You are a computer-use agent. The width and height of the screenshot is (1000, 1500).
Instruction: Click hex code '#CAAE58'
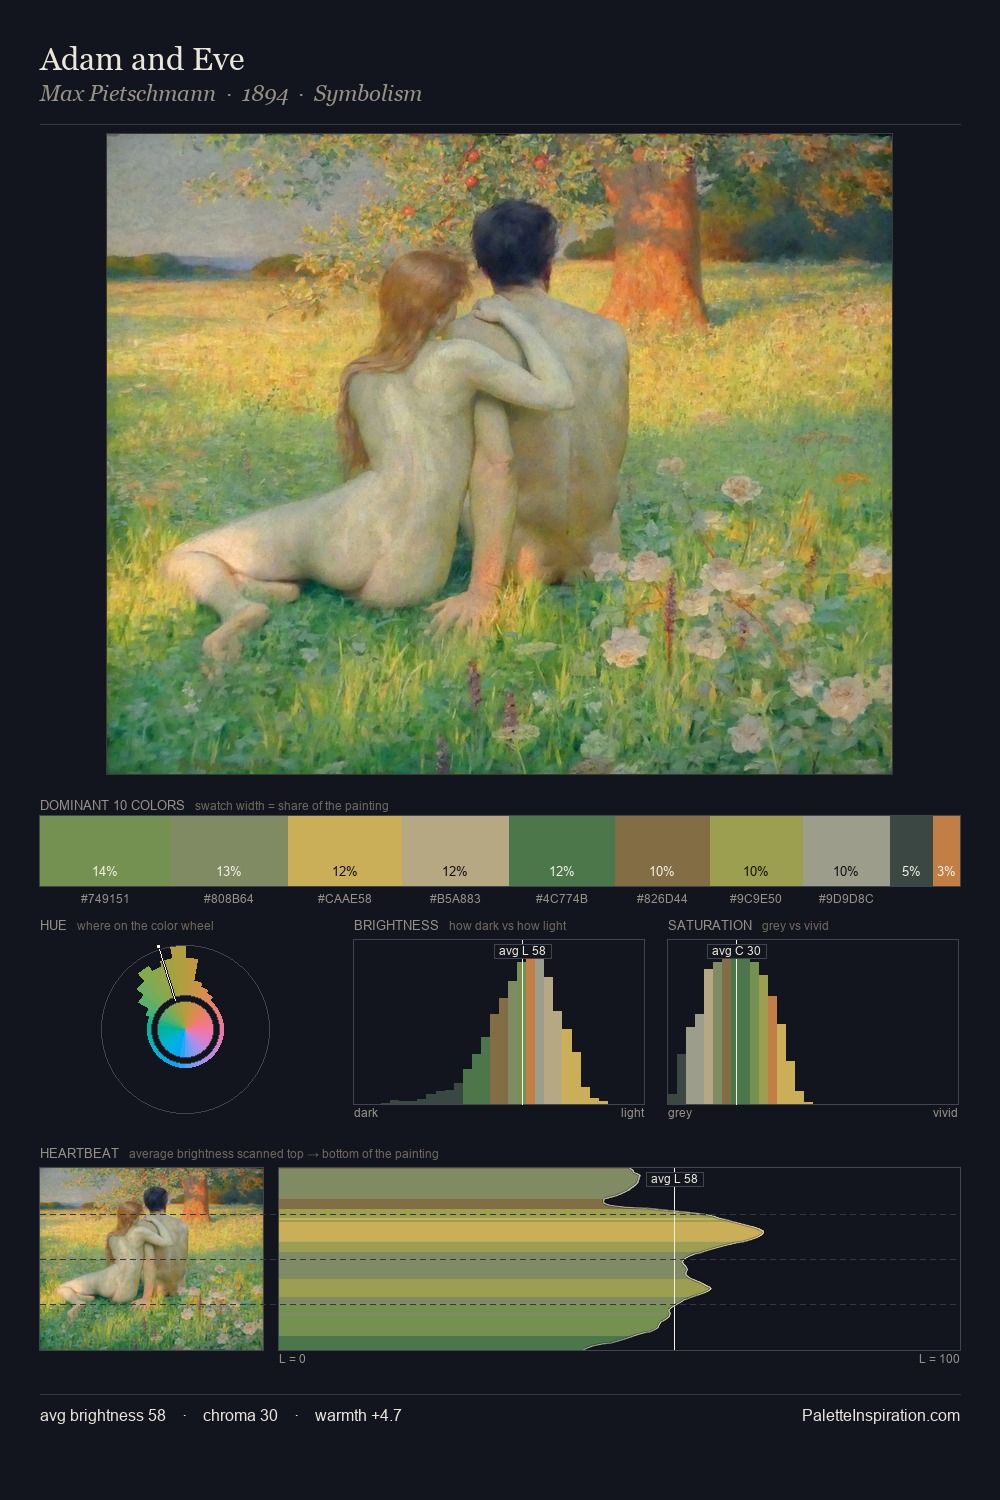(345, 898)
